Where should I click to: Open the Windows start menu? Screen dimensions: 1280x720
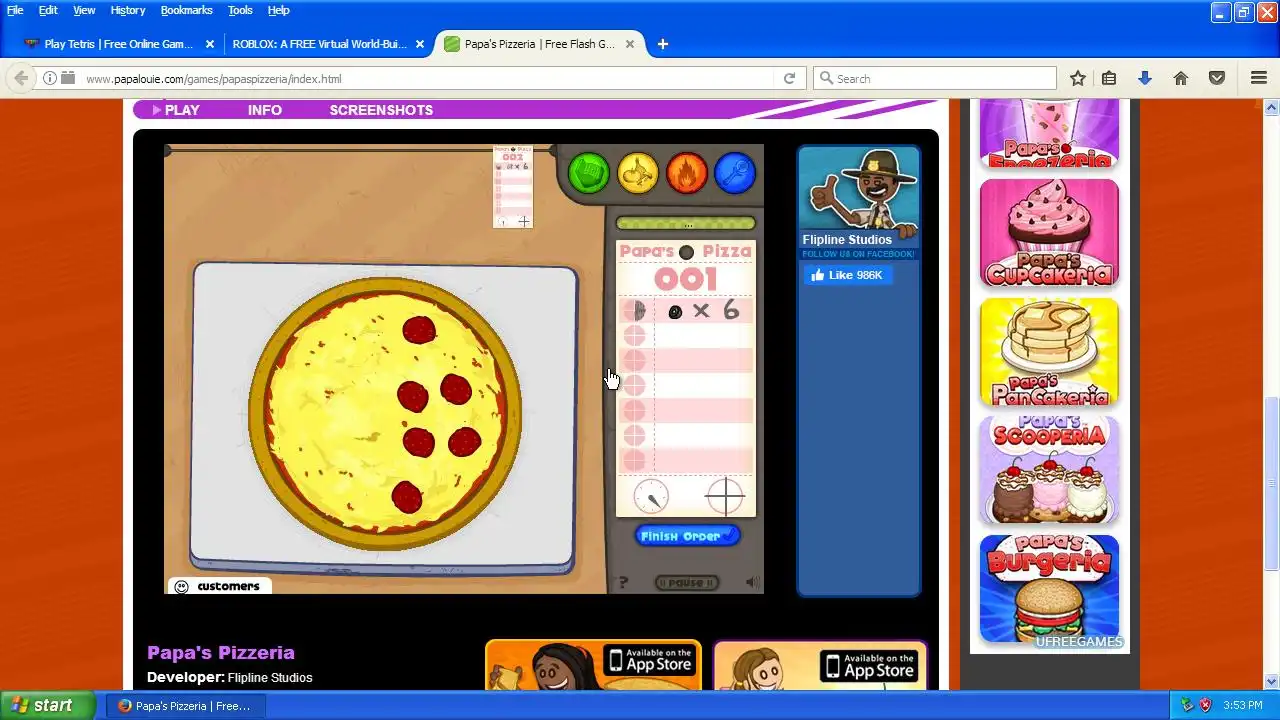point(47,705)
